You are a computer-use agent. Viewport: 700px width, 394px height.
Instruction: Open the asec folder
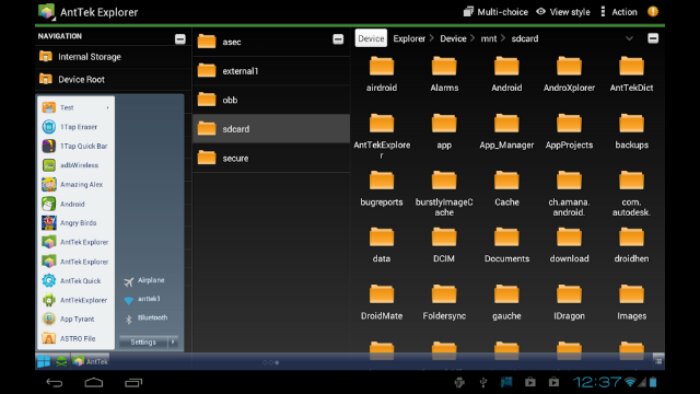(x=271, y=42)
